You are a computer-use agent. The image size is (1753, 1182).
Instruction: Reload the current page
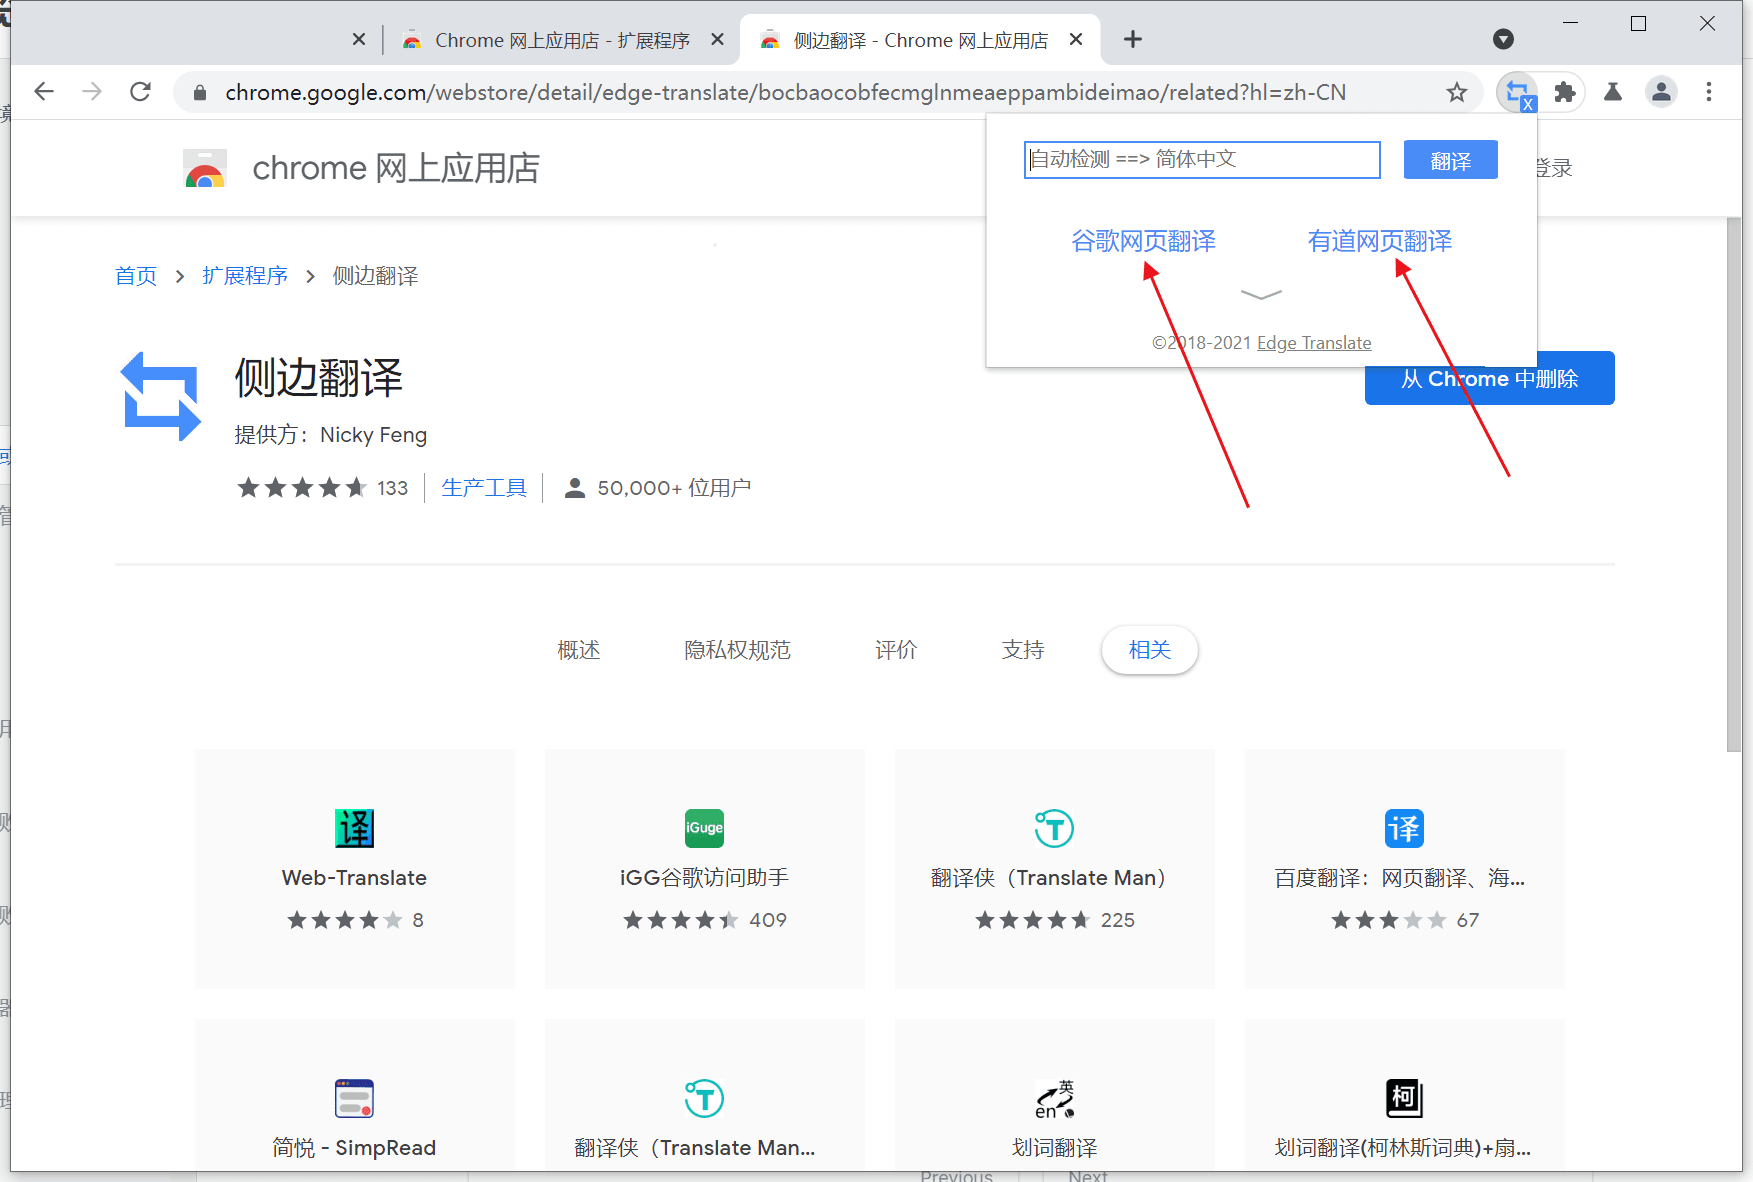click(141, 92)
